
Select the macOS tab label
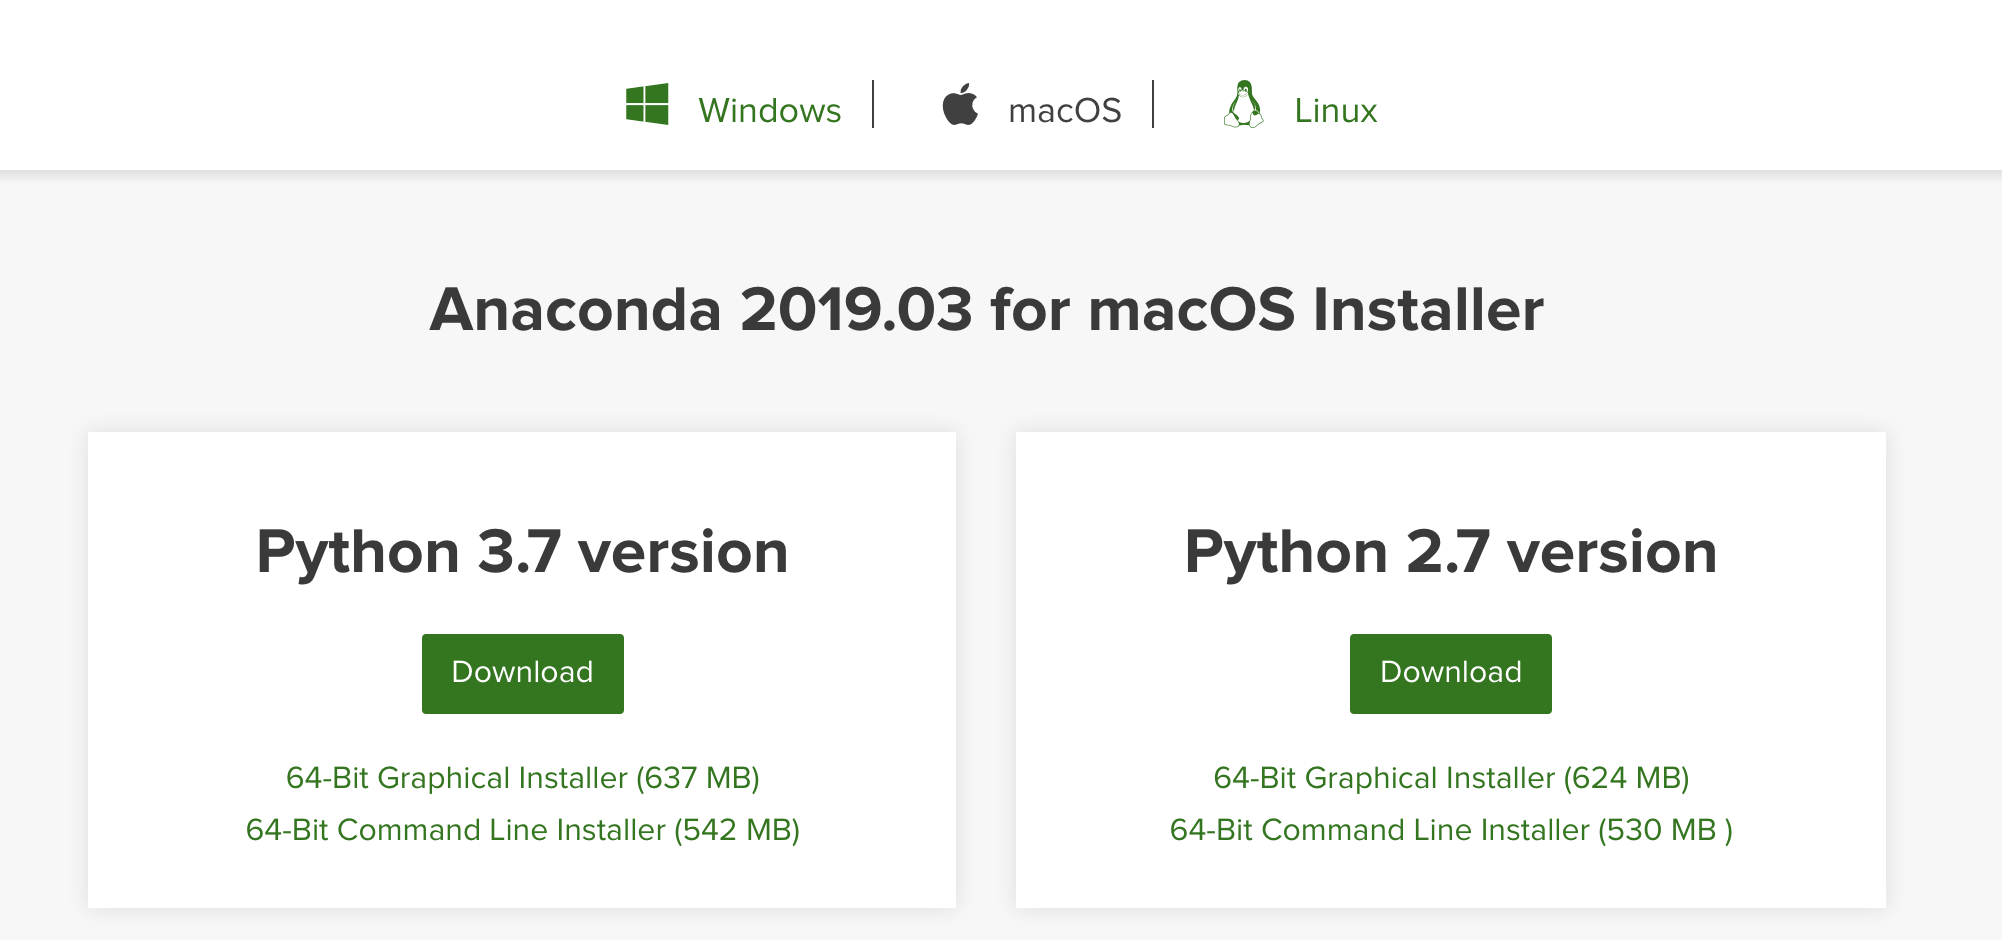pyautogui.click(x=1064, y=110)
